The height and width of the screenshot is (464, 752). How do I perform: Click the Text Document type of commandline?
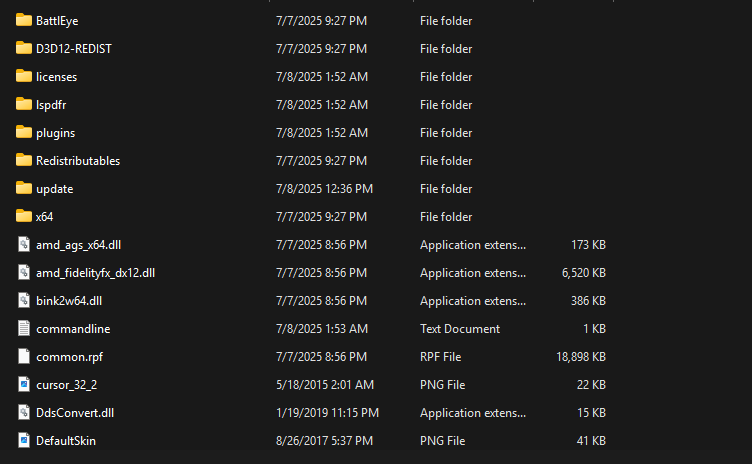click(x=460, y=328)
